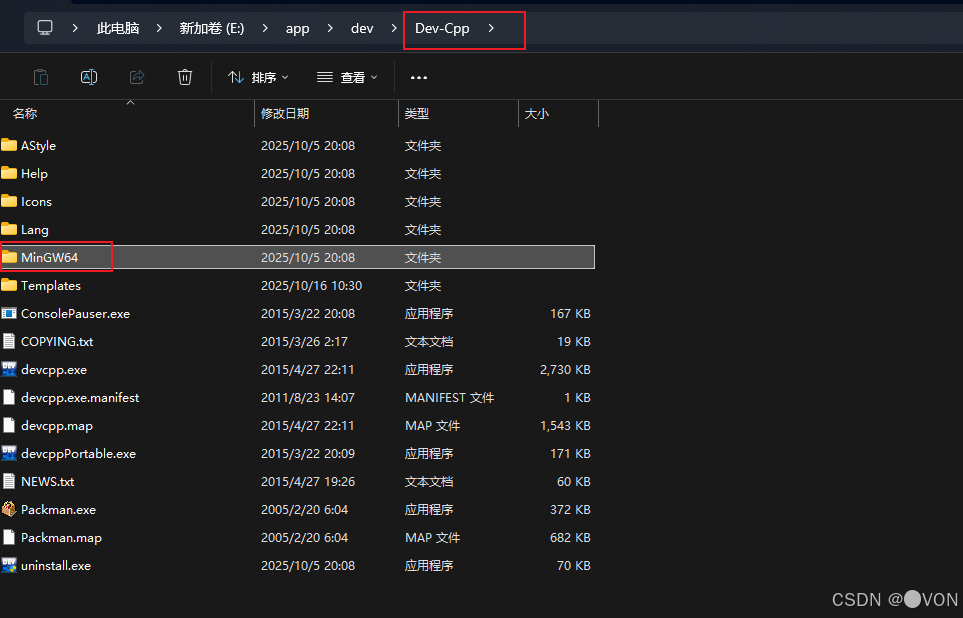Image resolution: width=963 pixels, height=618 pixels.
Task: Click the Help folder icon
Action: [9, 173]
